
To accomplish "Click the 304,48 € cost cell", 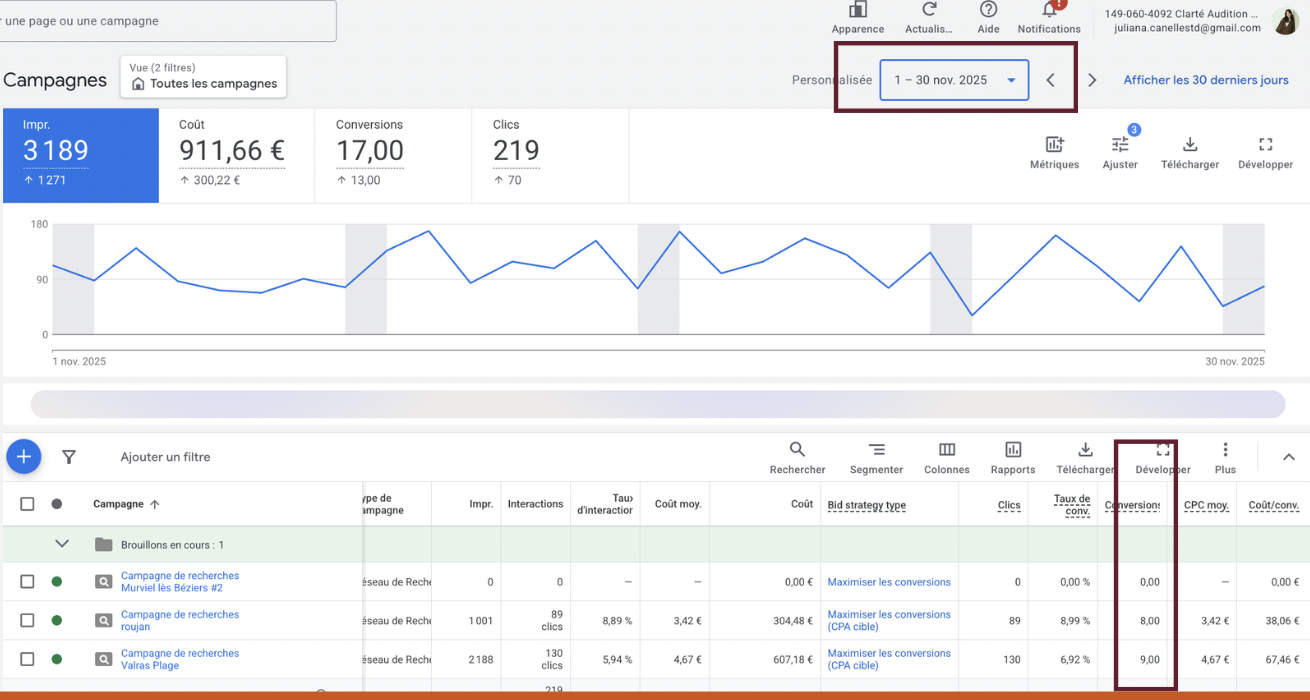I will [x=791, y=621].
